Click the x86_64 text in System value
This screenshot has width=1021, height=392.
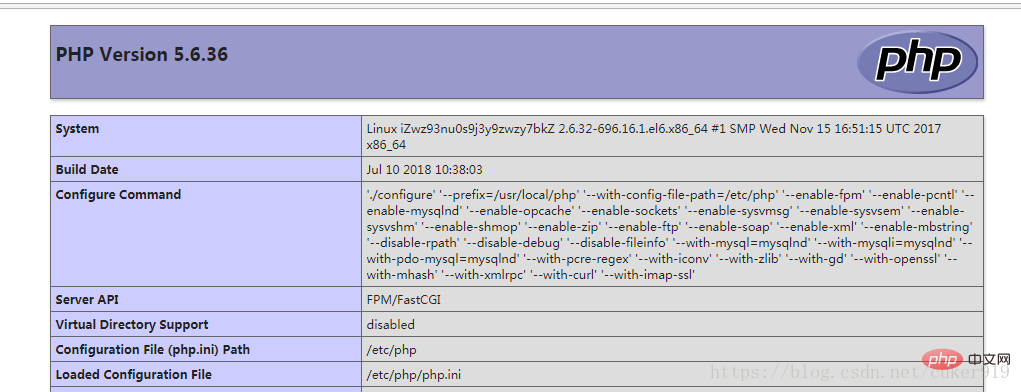click(386, 145)
